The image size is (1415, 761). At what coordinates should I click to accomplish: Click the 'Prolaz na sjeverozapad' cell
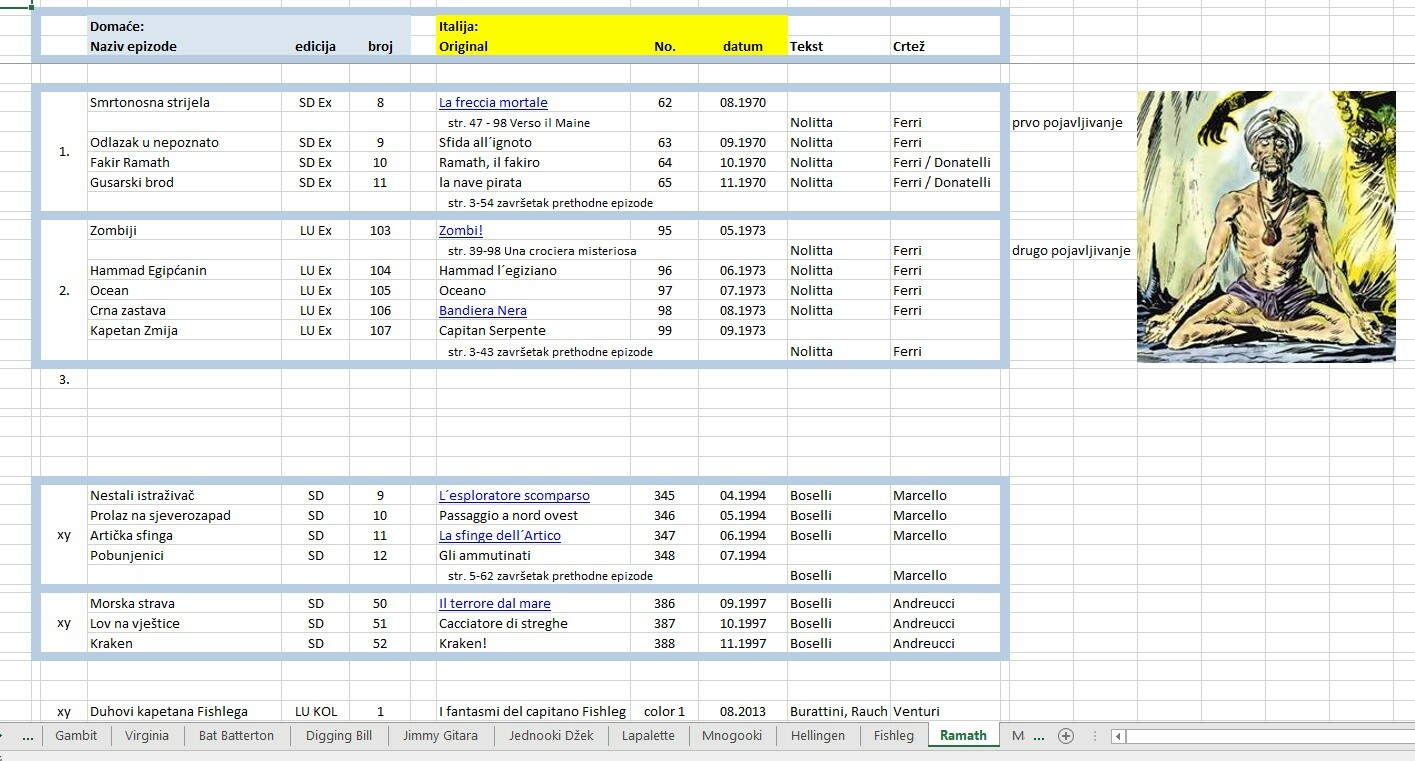click(184, 516)
